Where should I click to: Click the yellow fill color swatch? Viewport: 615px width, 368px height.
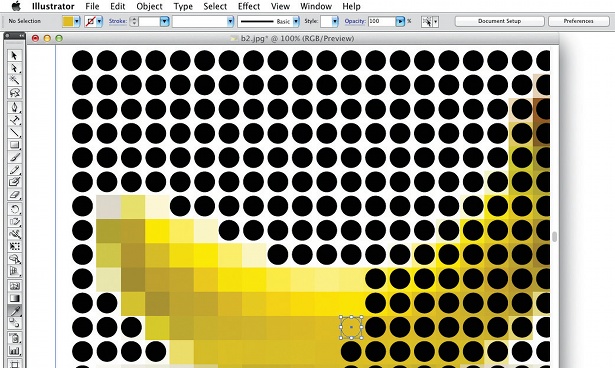[68, 21]
